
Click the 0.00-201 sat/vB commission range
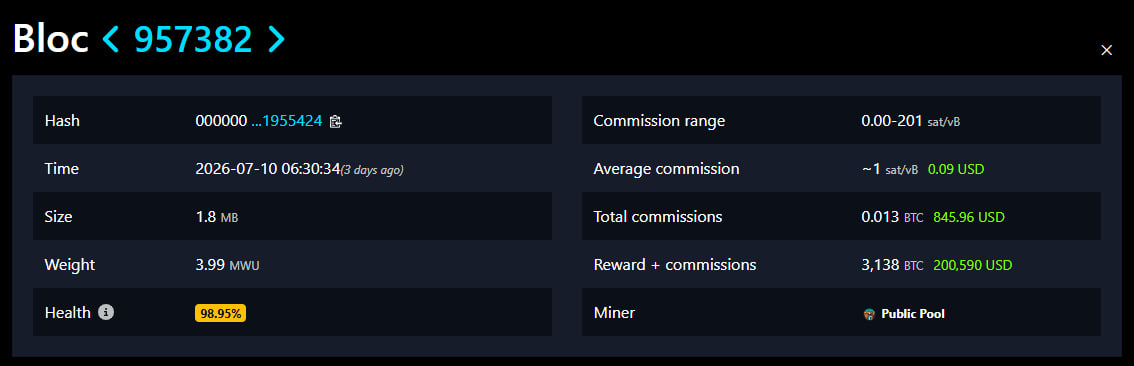point(911,121)
